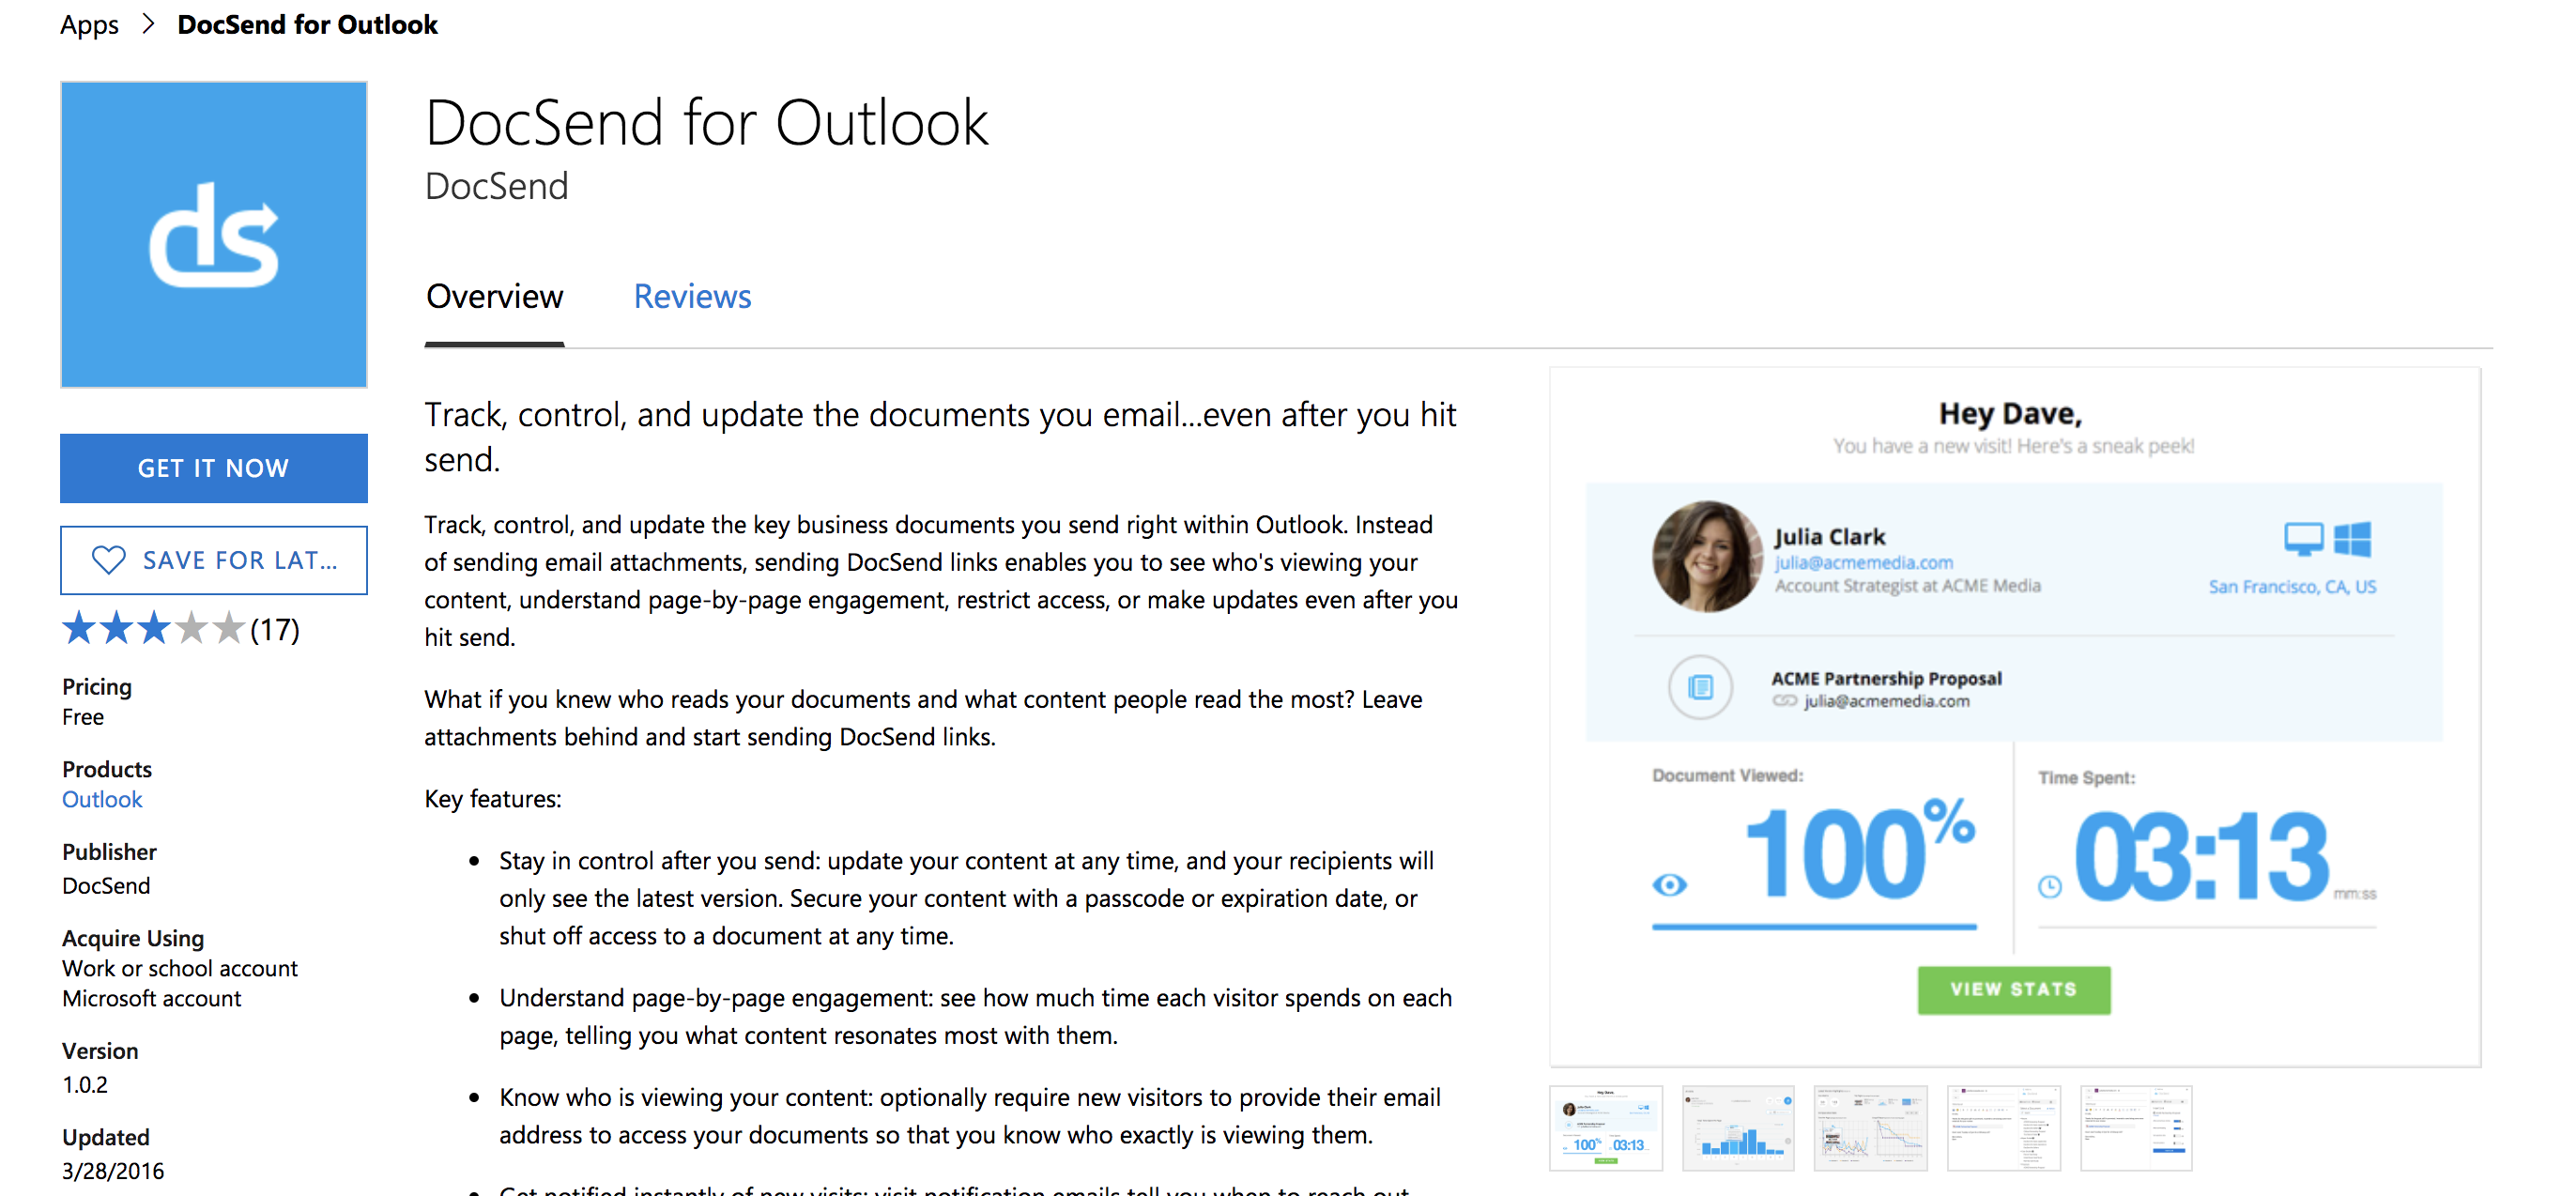Toggle the SAVE FOR LATER checkbox
The width and height of the screenshot is (2576, 1196).
tap(215, 560)
